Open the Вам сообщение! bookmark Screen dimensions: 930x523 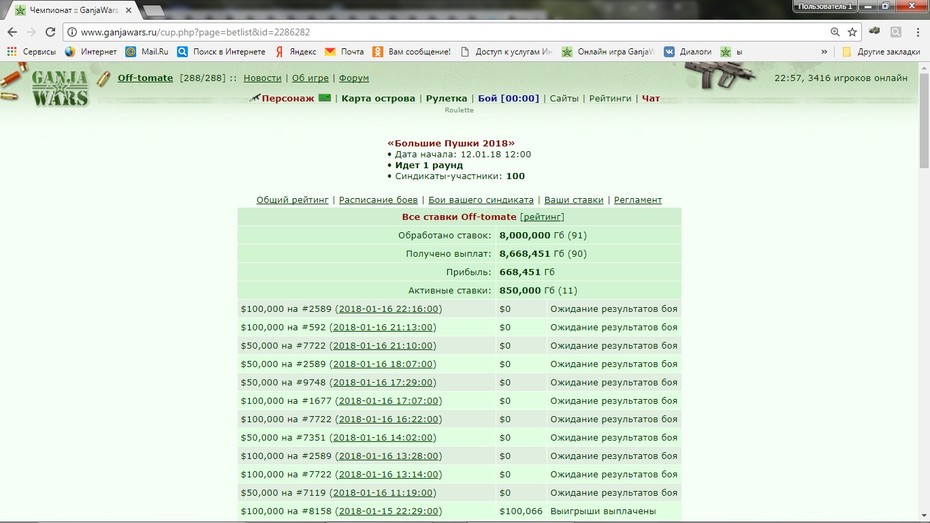click(x=412, y=52)
